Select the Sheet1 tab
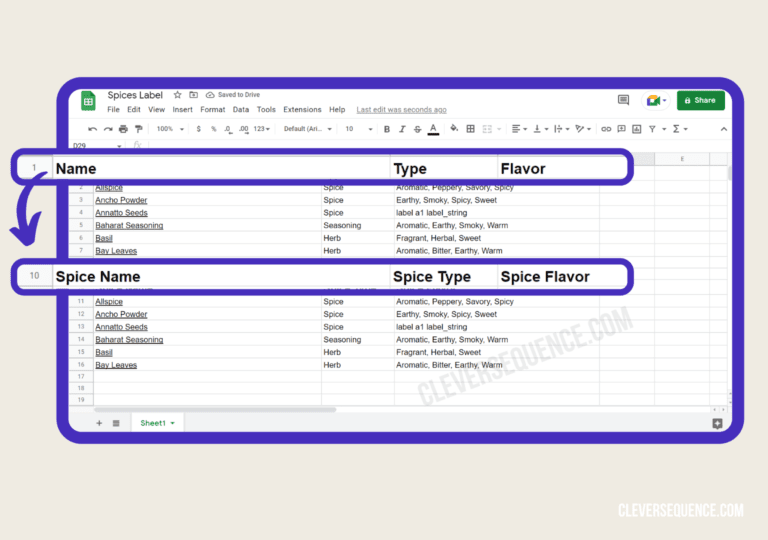The width and height of the screenshot is (768, 540). [x=157, y=423]
